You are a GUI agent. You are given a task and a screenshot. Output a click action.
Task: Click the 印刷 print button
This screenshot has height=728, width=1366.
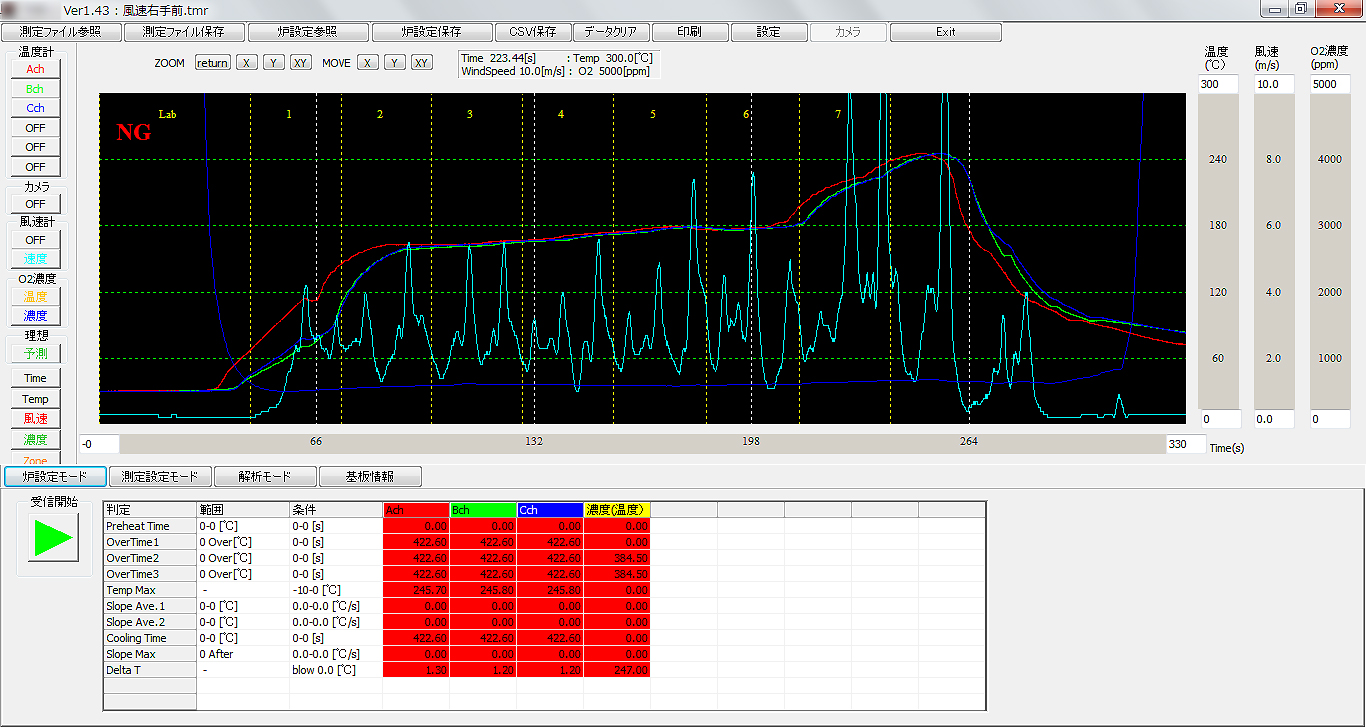point(689,32)
